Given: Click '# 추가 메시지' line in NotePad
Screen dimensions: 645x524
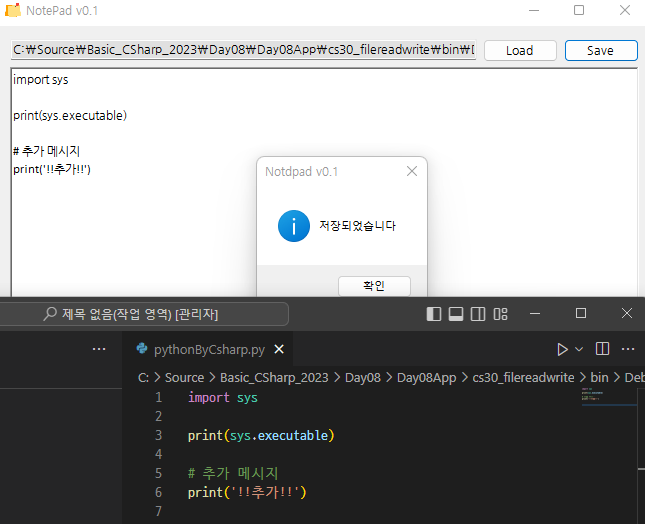Looking at the screenshot, I should pyautogui.click(x=46, y=151).
